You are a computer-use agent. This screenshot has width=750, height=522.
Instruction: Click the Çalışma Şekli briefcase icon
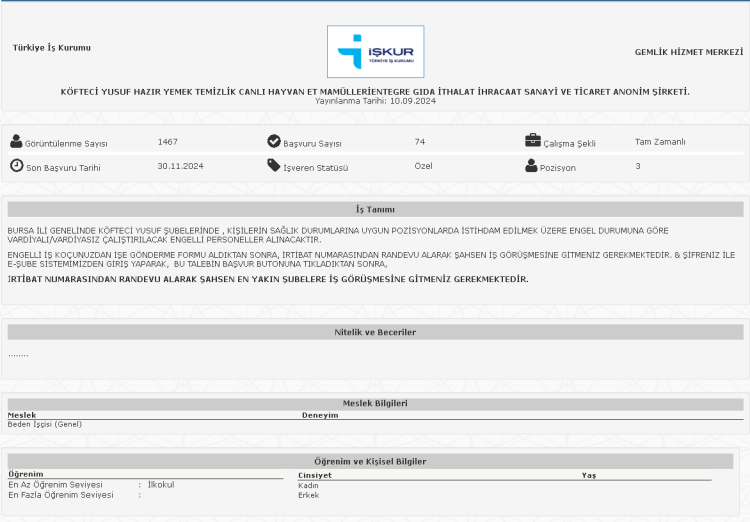[533, 142]
